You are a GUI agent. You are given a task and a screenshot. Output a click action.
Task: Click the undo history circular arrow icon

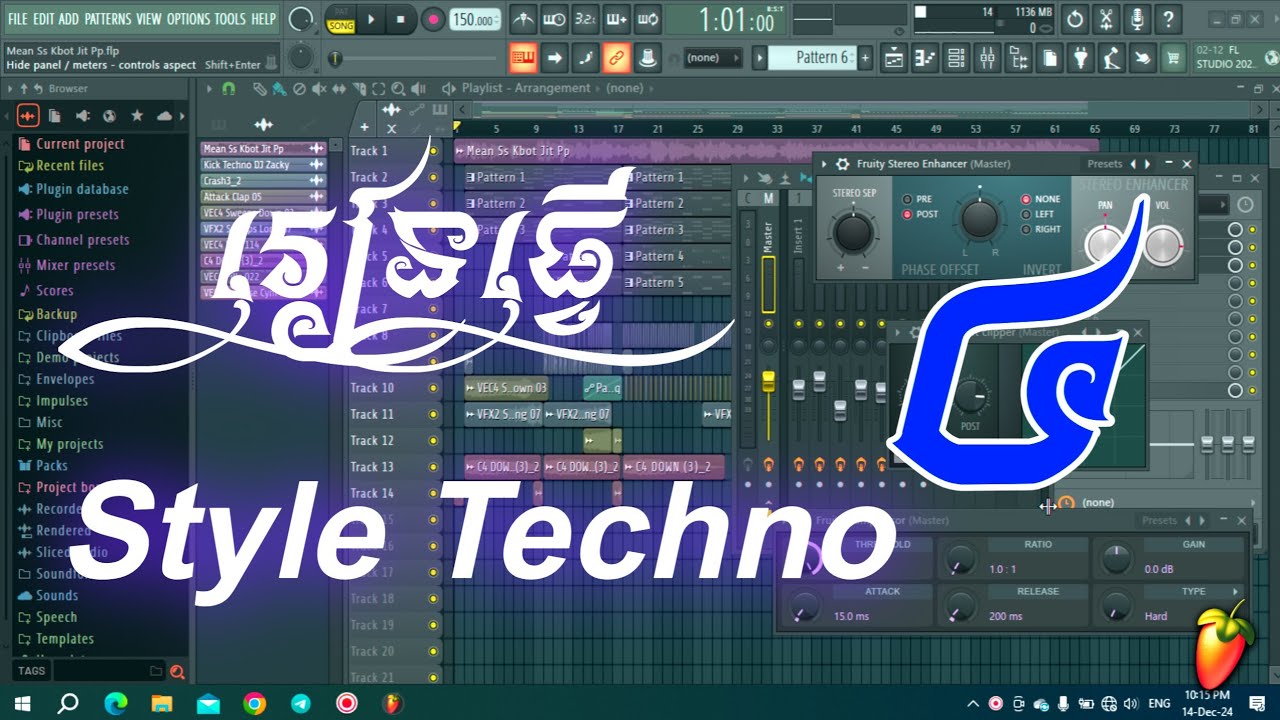coord(1074,19)
